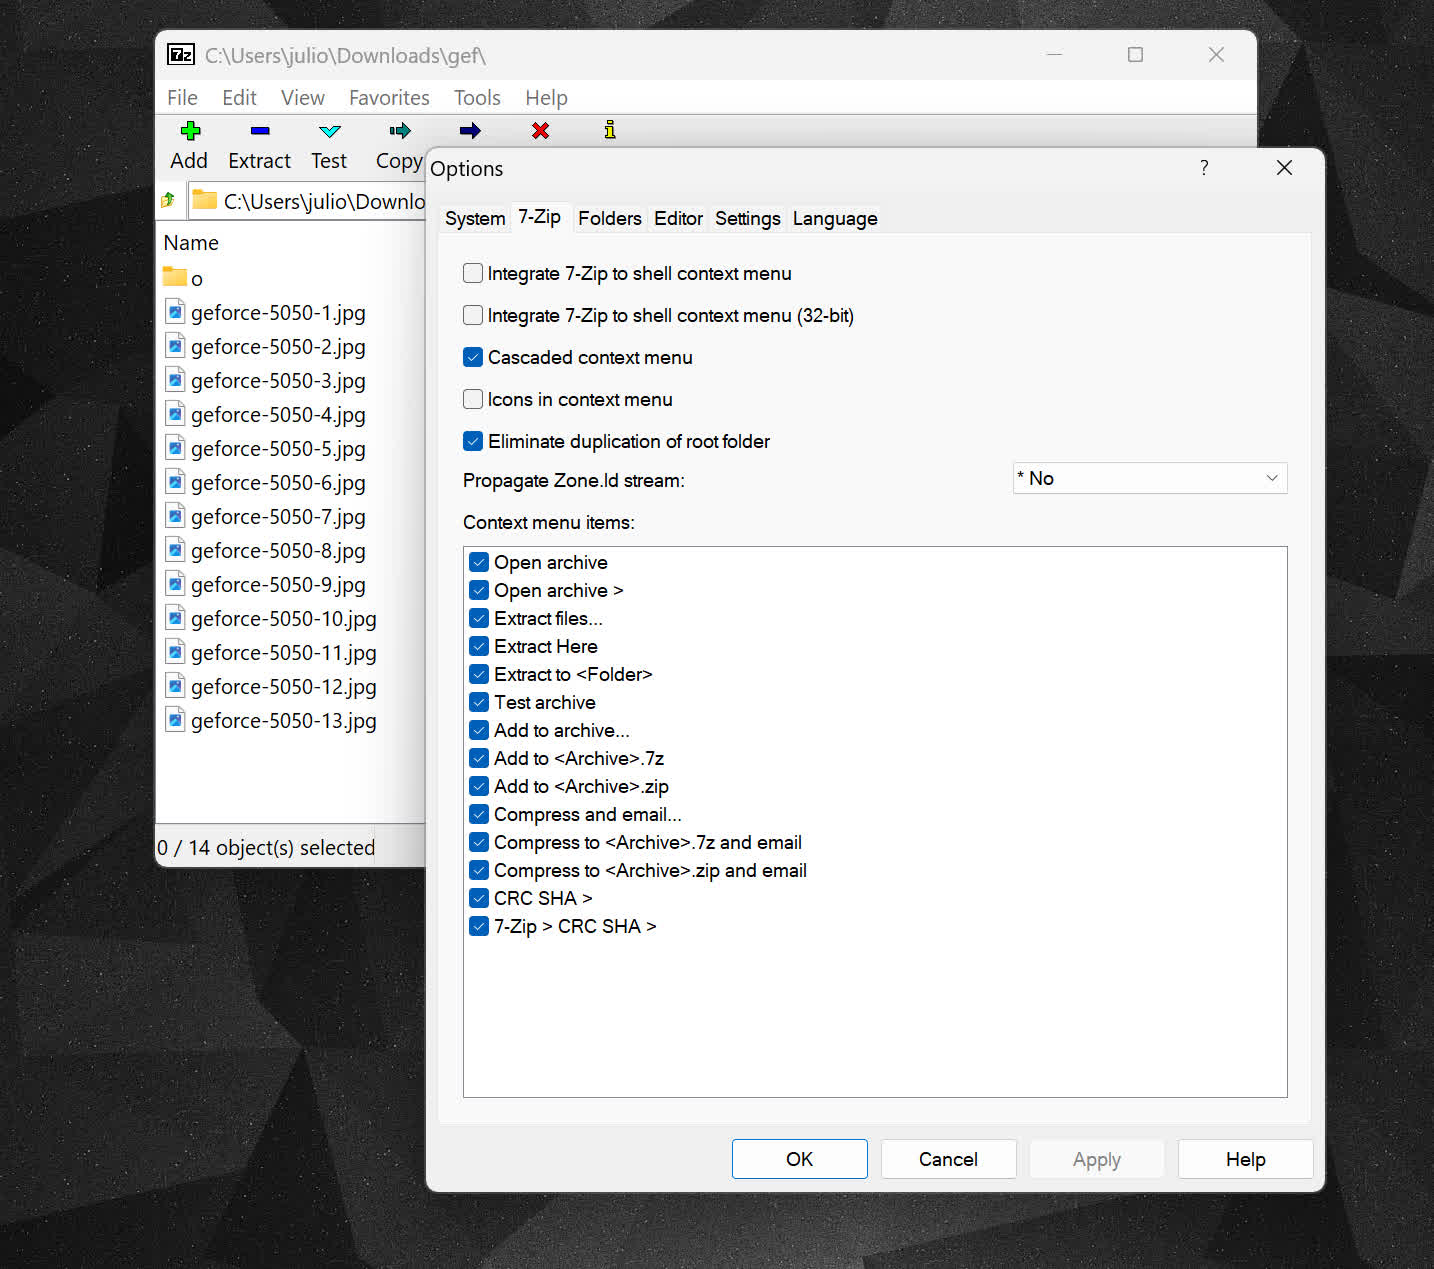Switch to the Language tab
Viewport: 1434px width, 1269px height.
pos(835,218)
